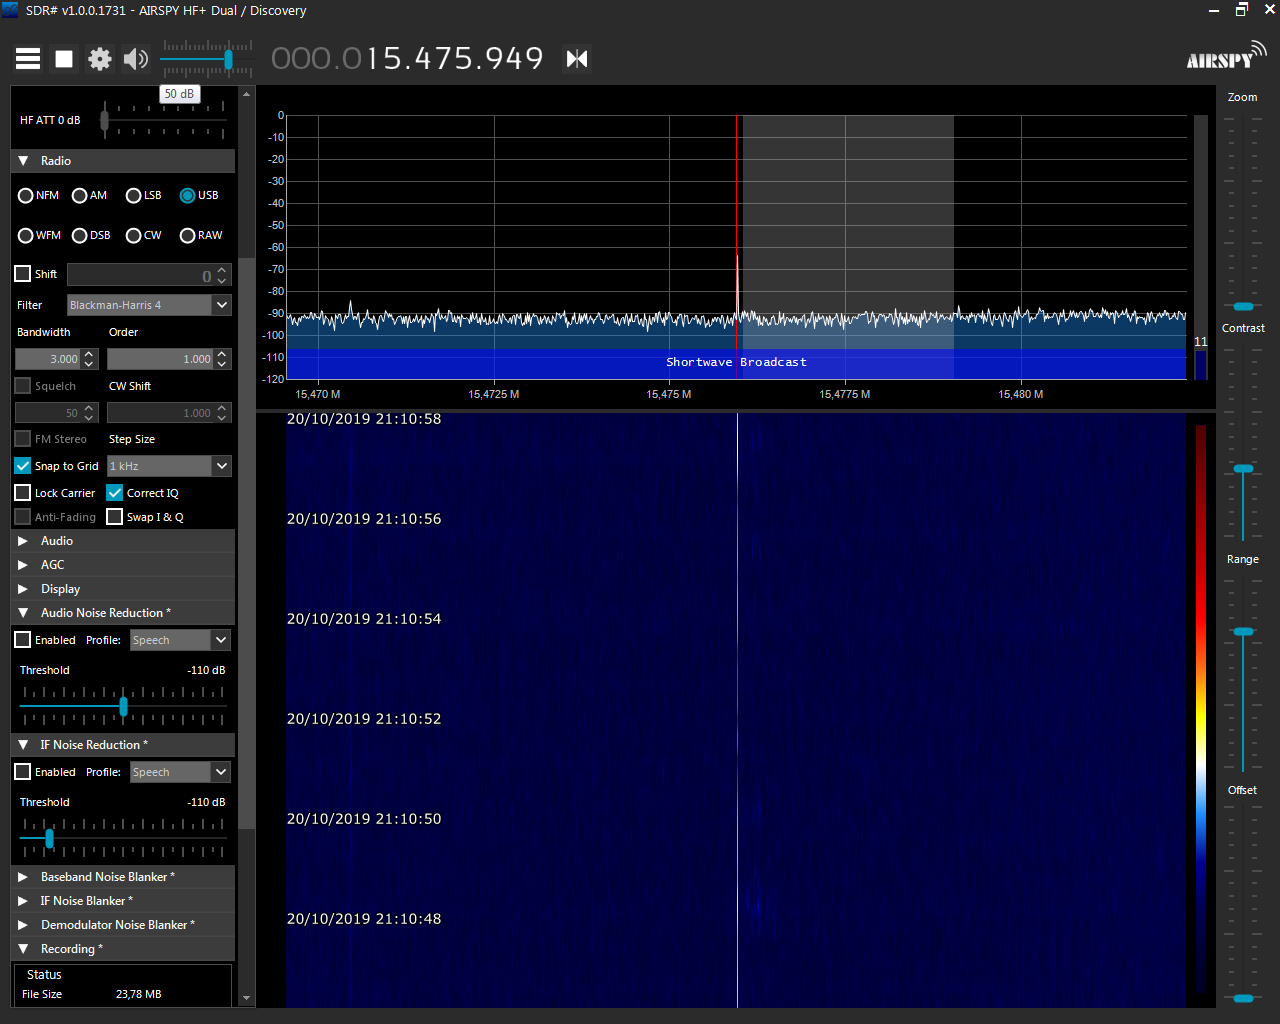Click the Bandwidth value field
This screenshot has height=1024, width=1280.
coord(47,359)
